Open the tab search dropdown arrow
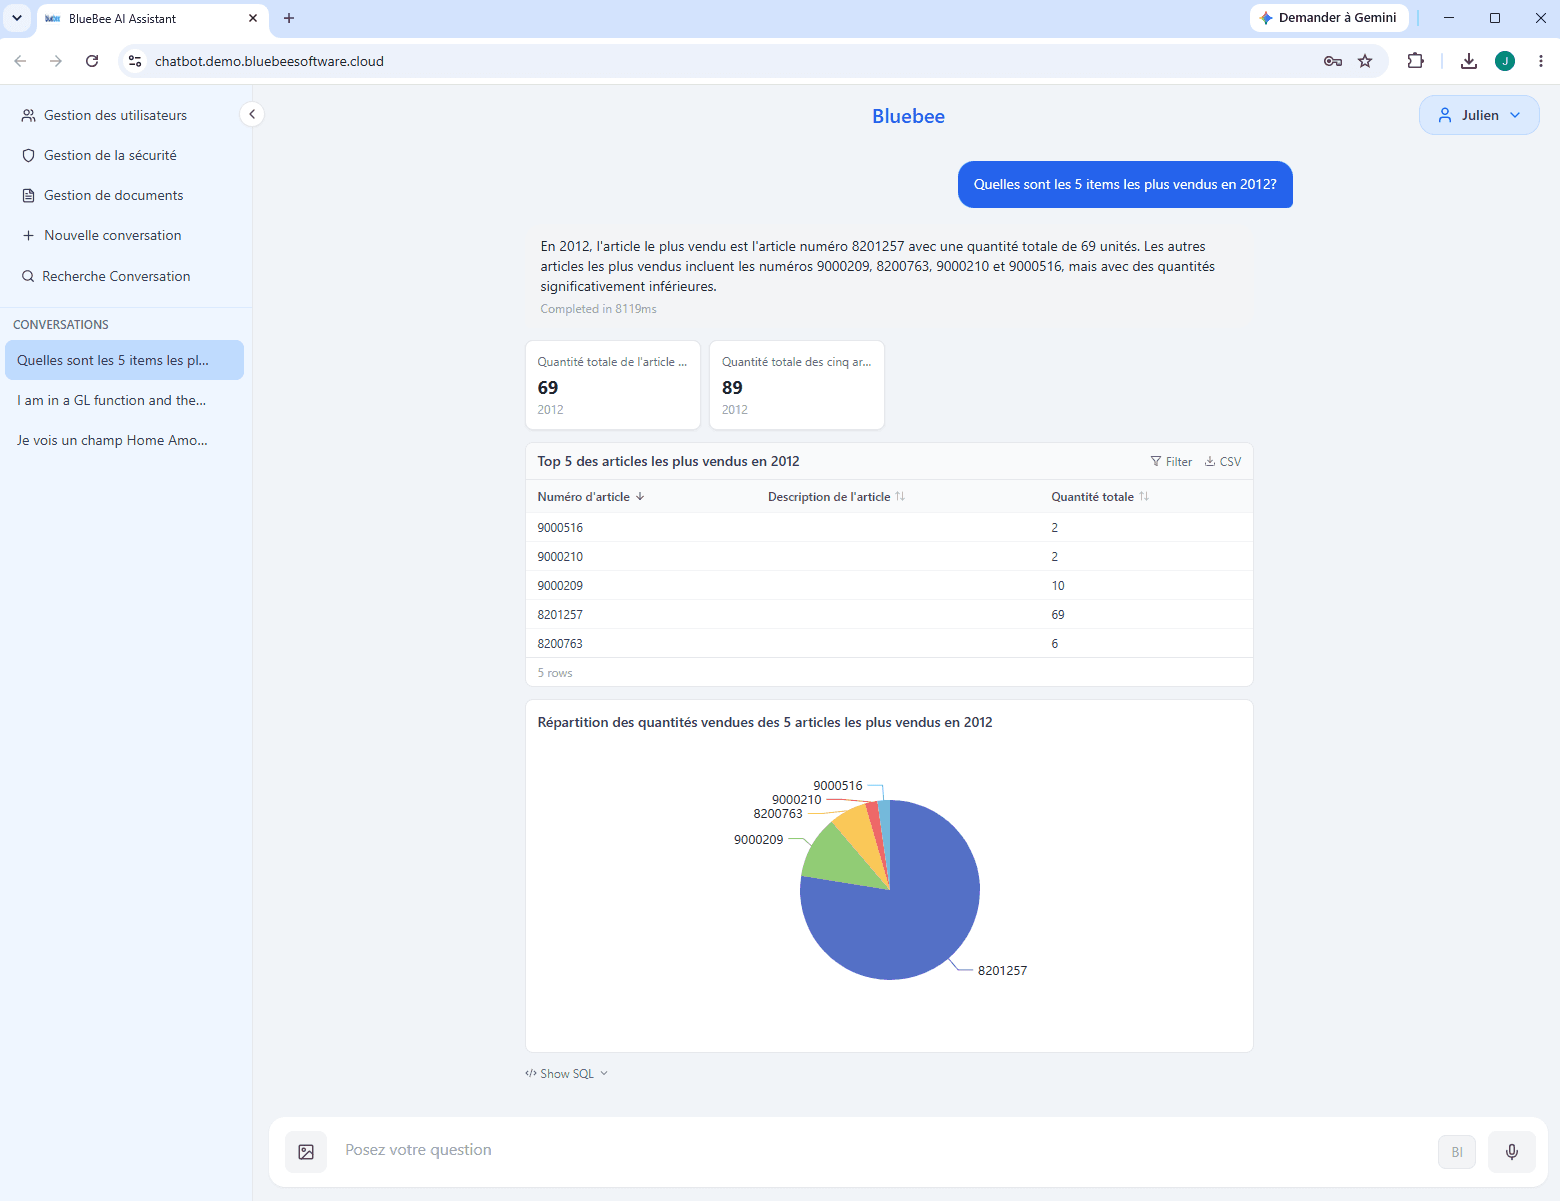Viewport: 1560px width, 1201px height. point(17,18)
